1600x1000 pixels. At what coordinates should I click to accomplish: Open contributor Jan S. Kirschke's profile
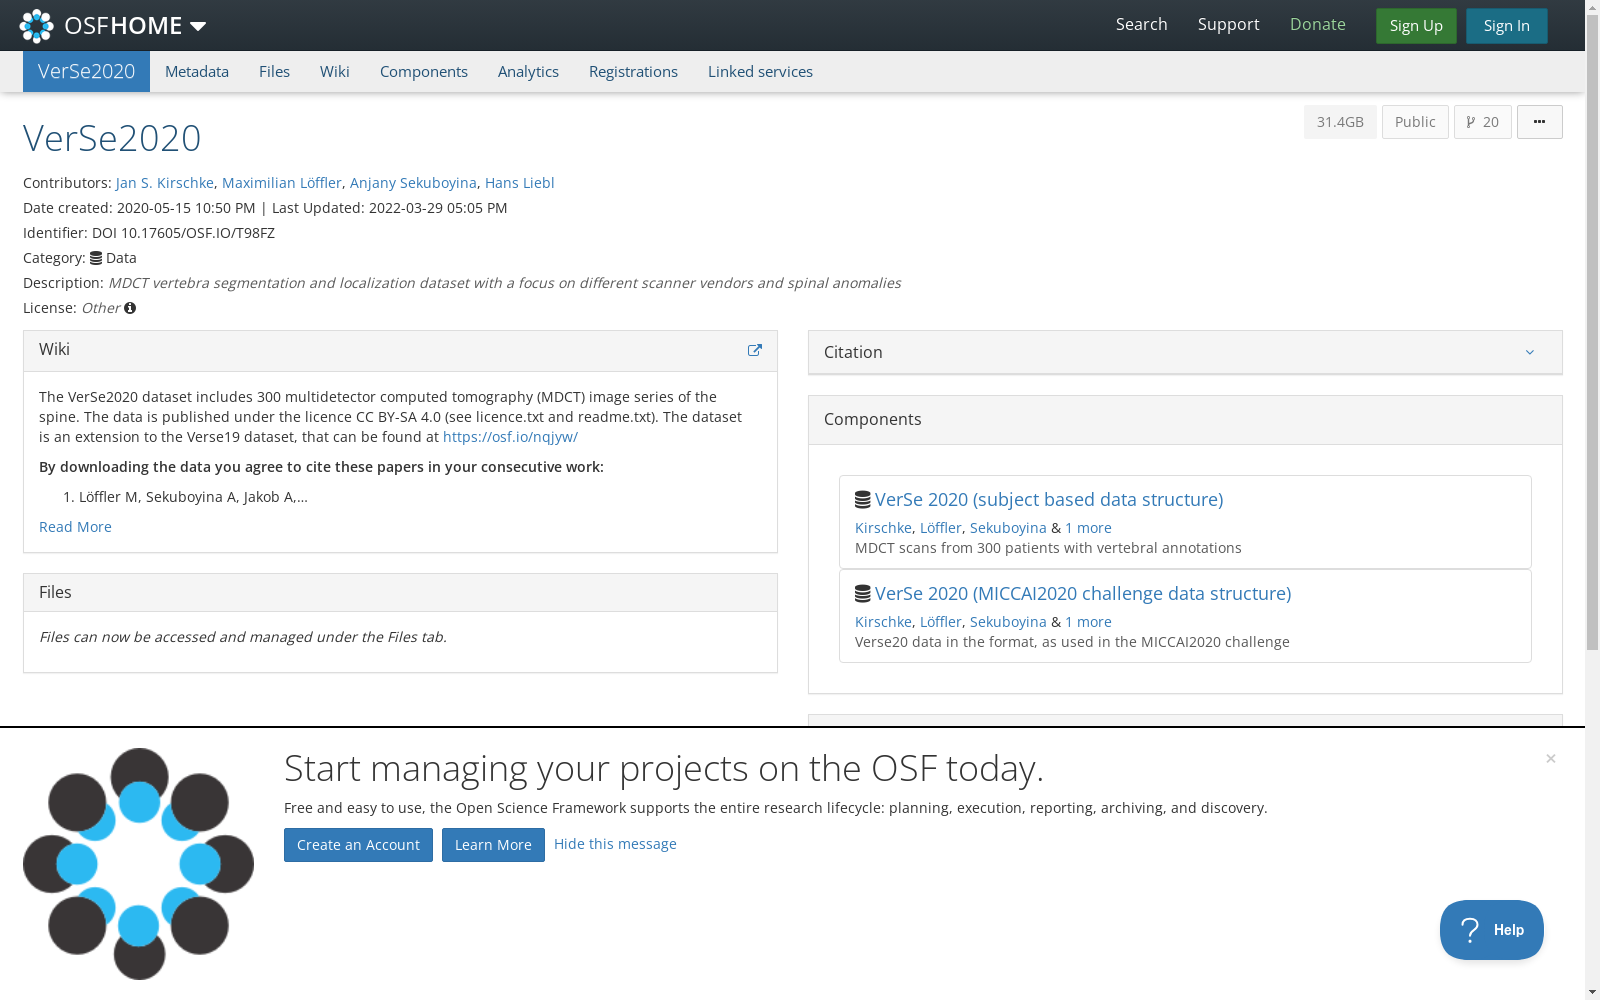[165, 183]
